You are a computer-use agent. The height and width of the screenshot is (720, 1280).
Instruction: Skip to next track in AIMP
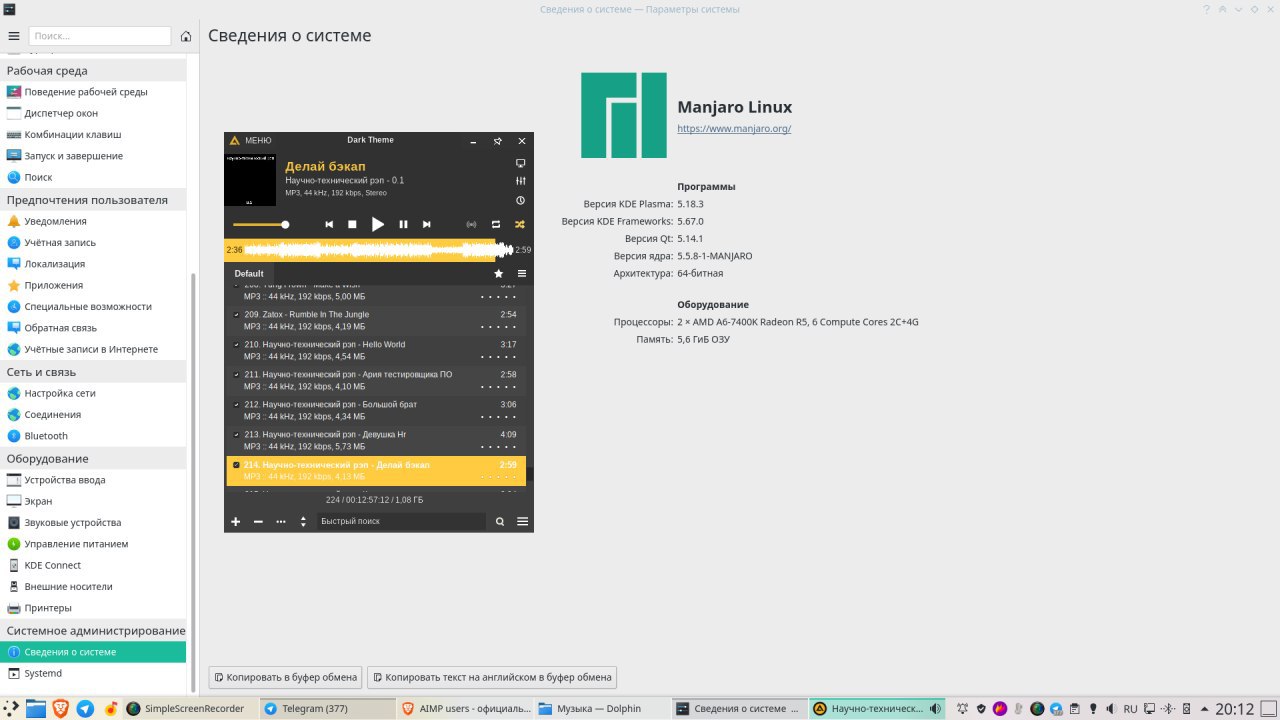[x=427, y=224]
